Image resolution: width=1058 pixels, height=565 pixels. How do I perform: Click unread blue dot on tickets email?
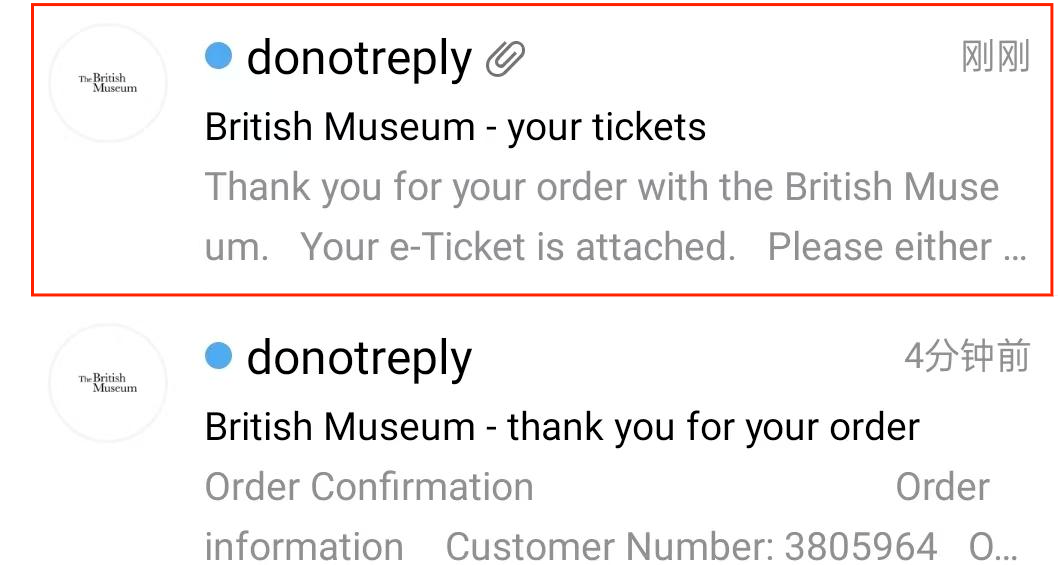[218, 56]
